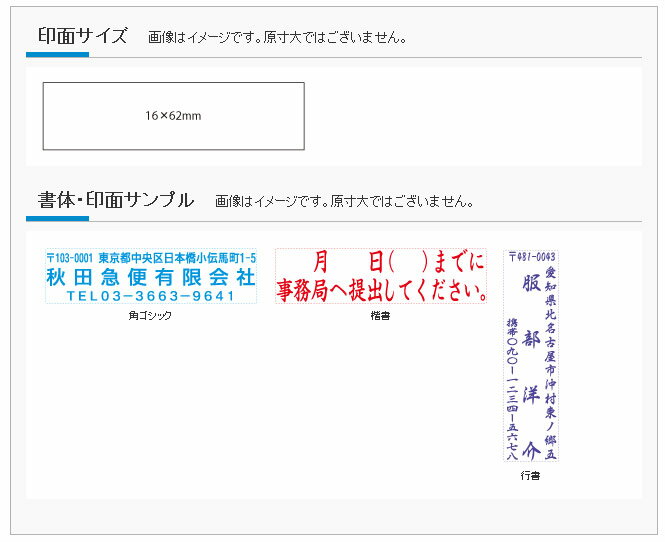Open the 楷書 red stamp sample image
Screen dimensions: 665x542
tap(381, 276)
